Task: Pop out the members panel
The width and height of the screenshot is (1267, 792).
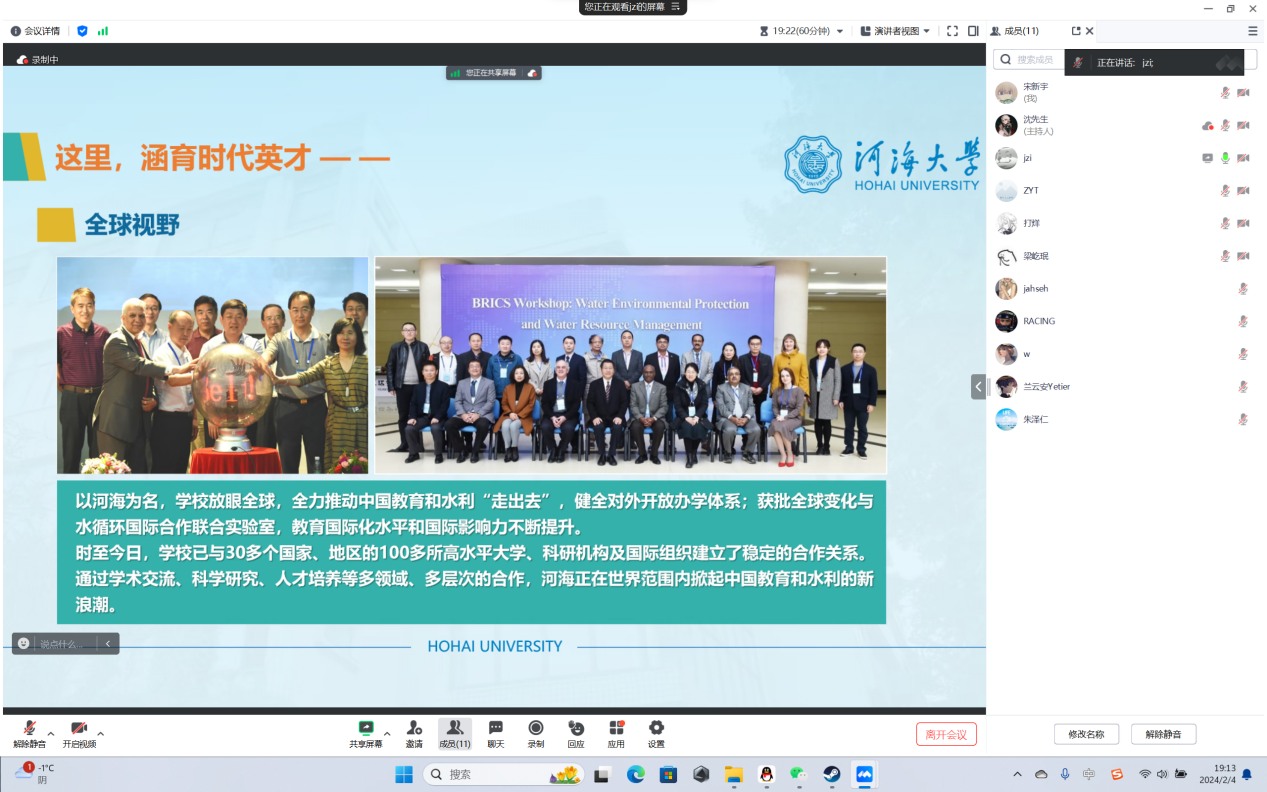Action: tap(1076, 31)
